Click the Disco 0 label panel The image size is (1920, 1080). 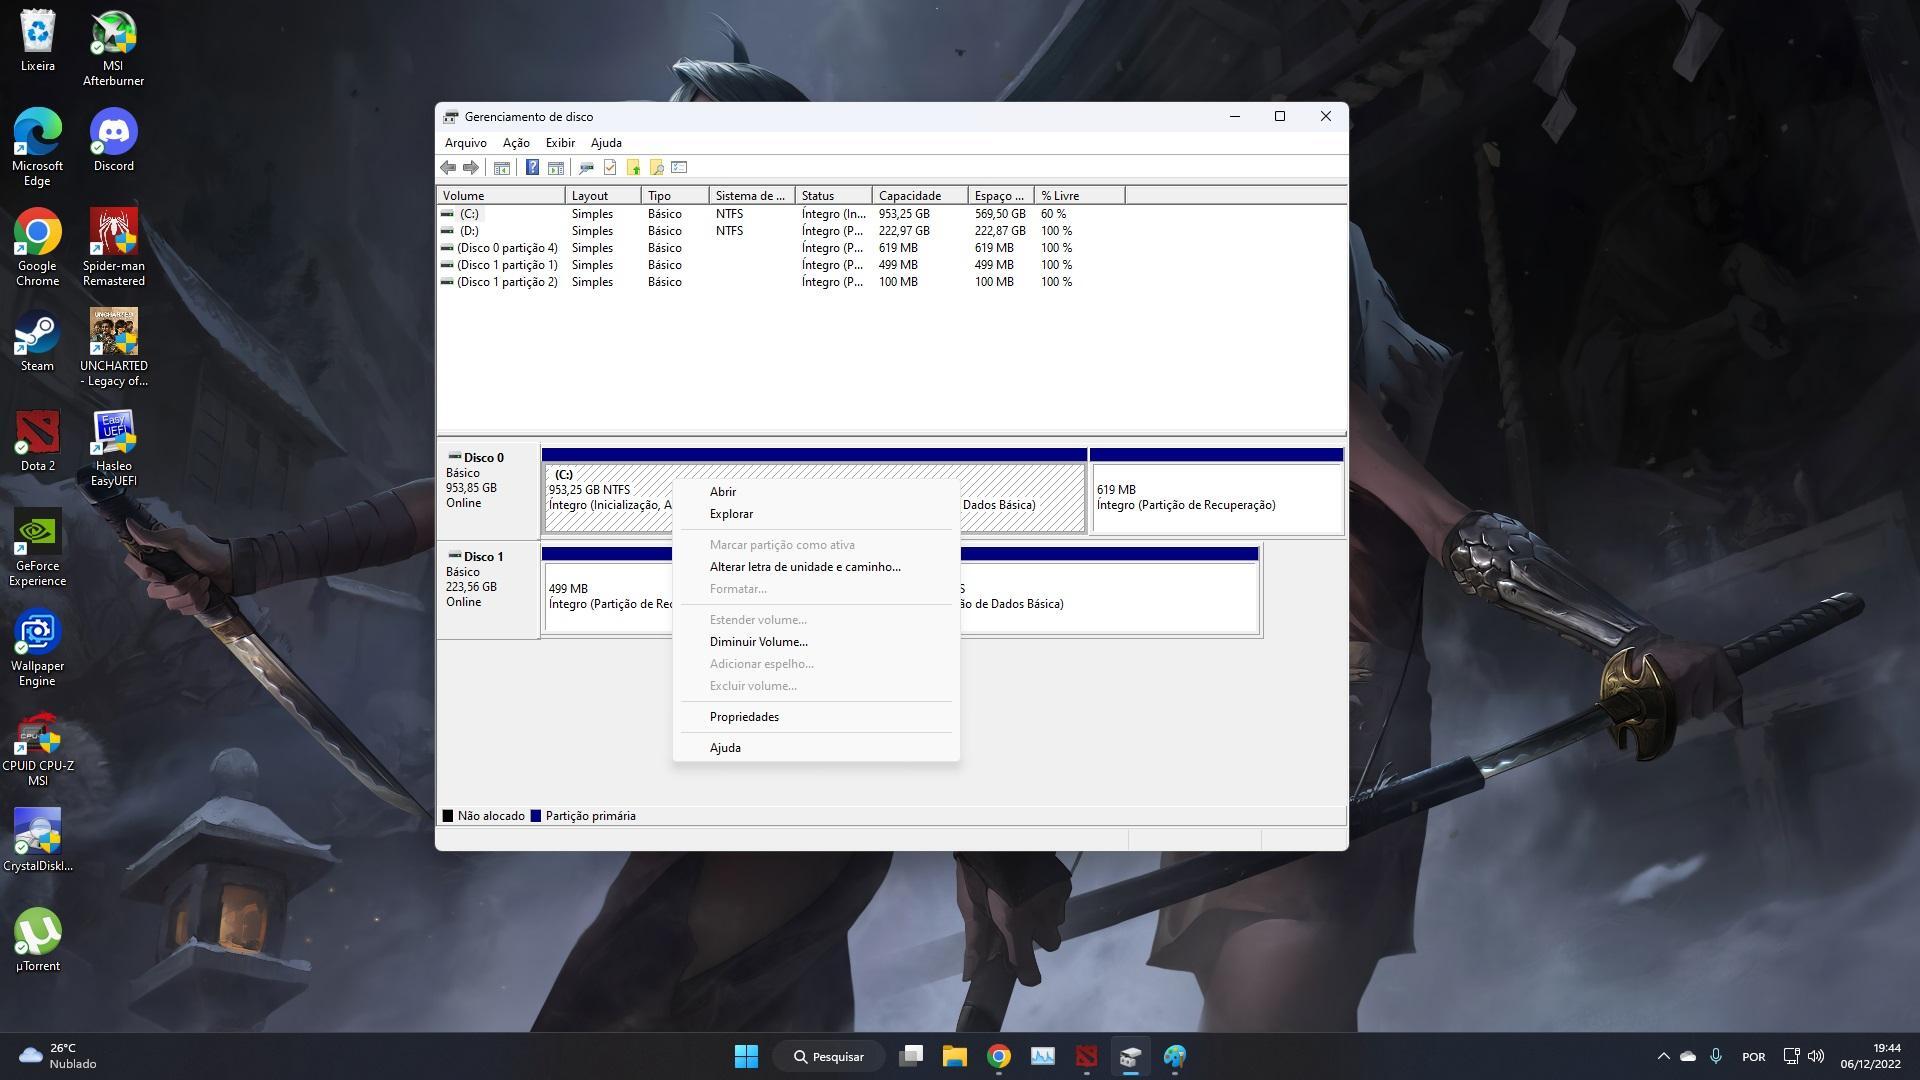point(489,490)
